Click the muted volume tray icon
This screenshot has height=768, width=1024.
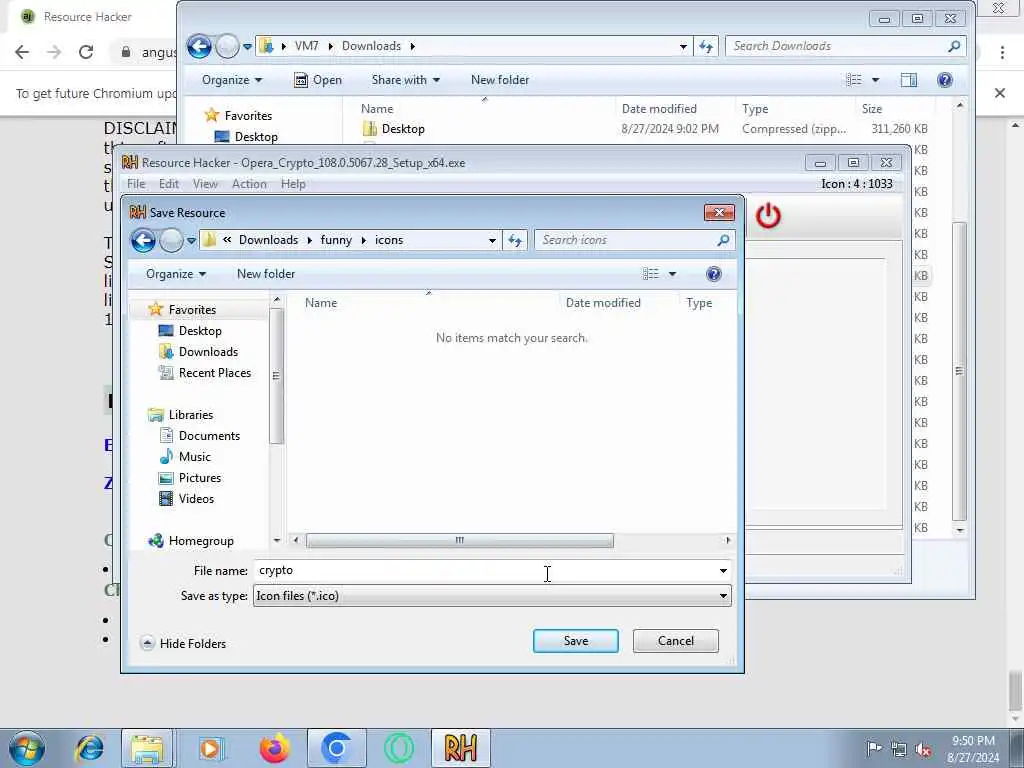pos(923,749)
